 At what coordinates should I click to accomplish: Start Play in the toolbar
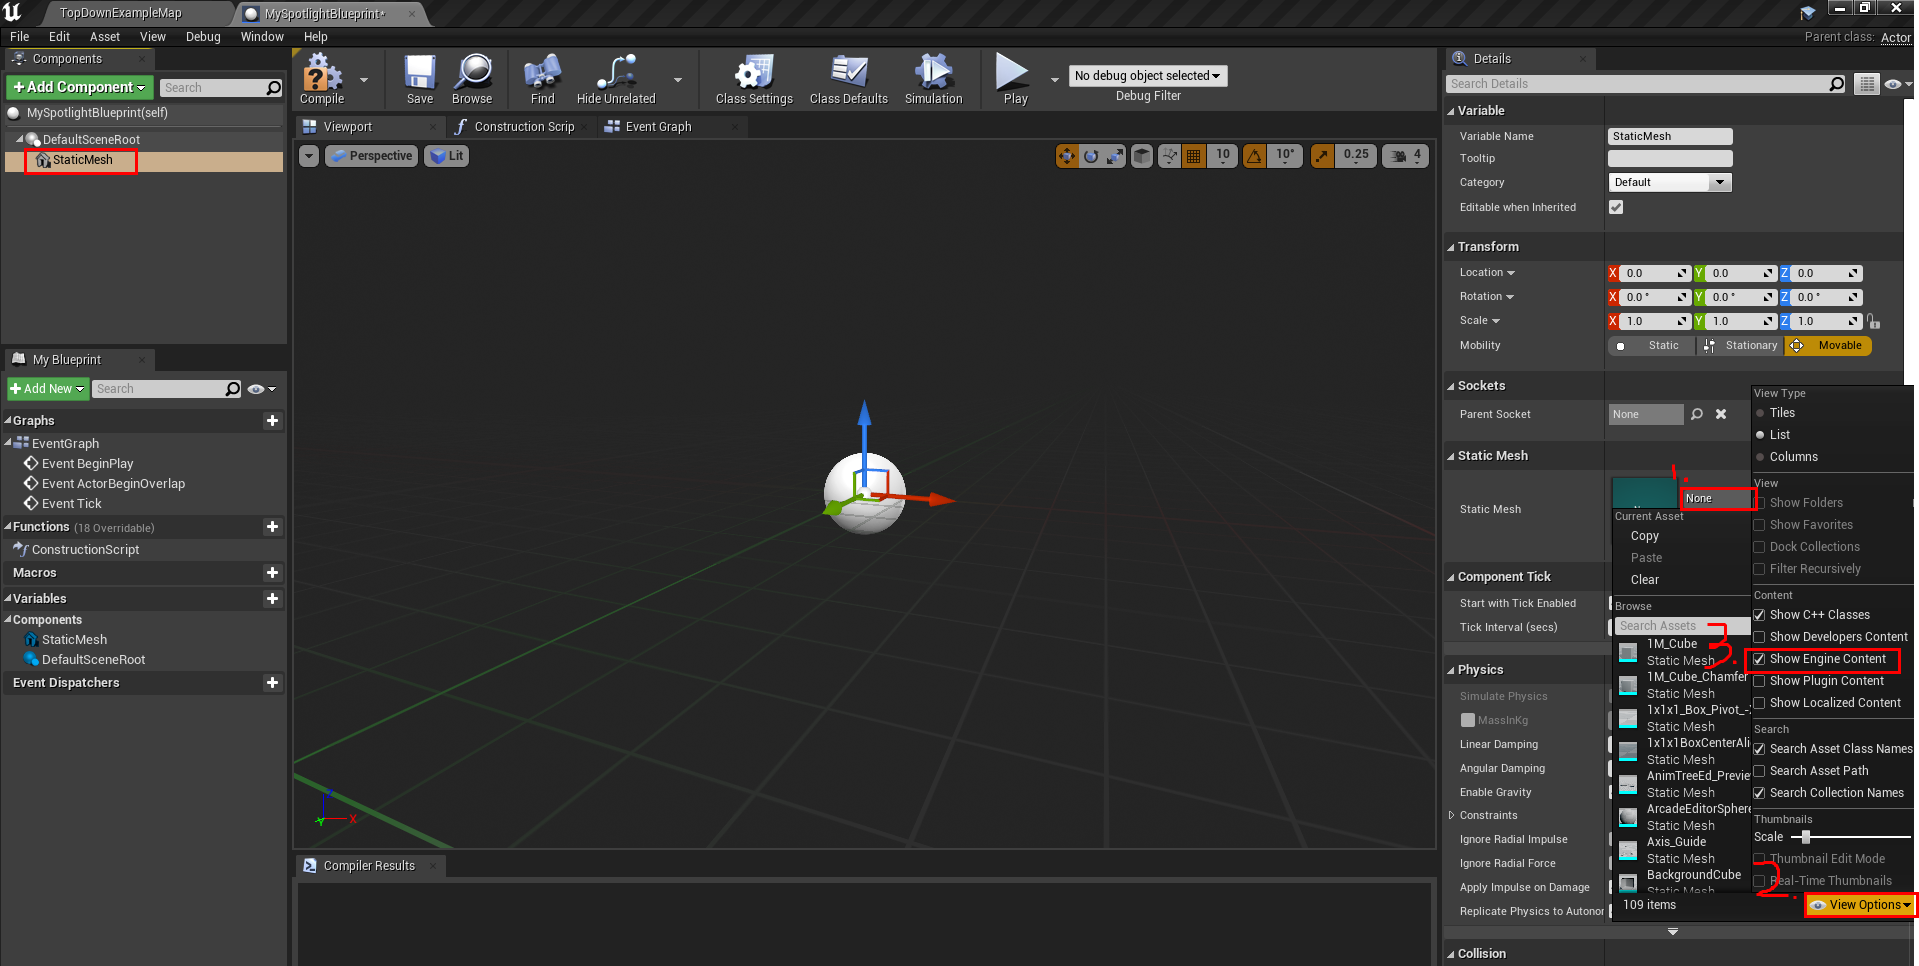1015,79
